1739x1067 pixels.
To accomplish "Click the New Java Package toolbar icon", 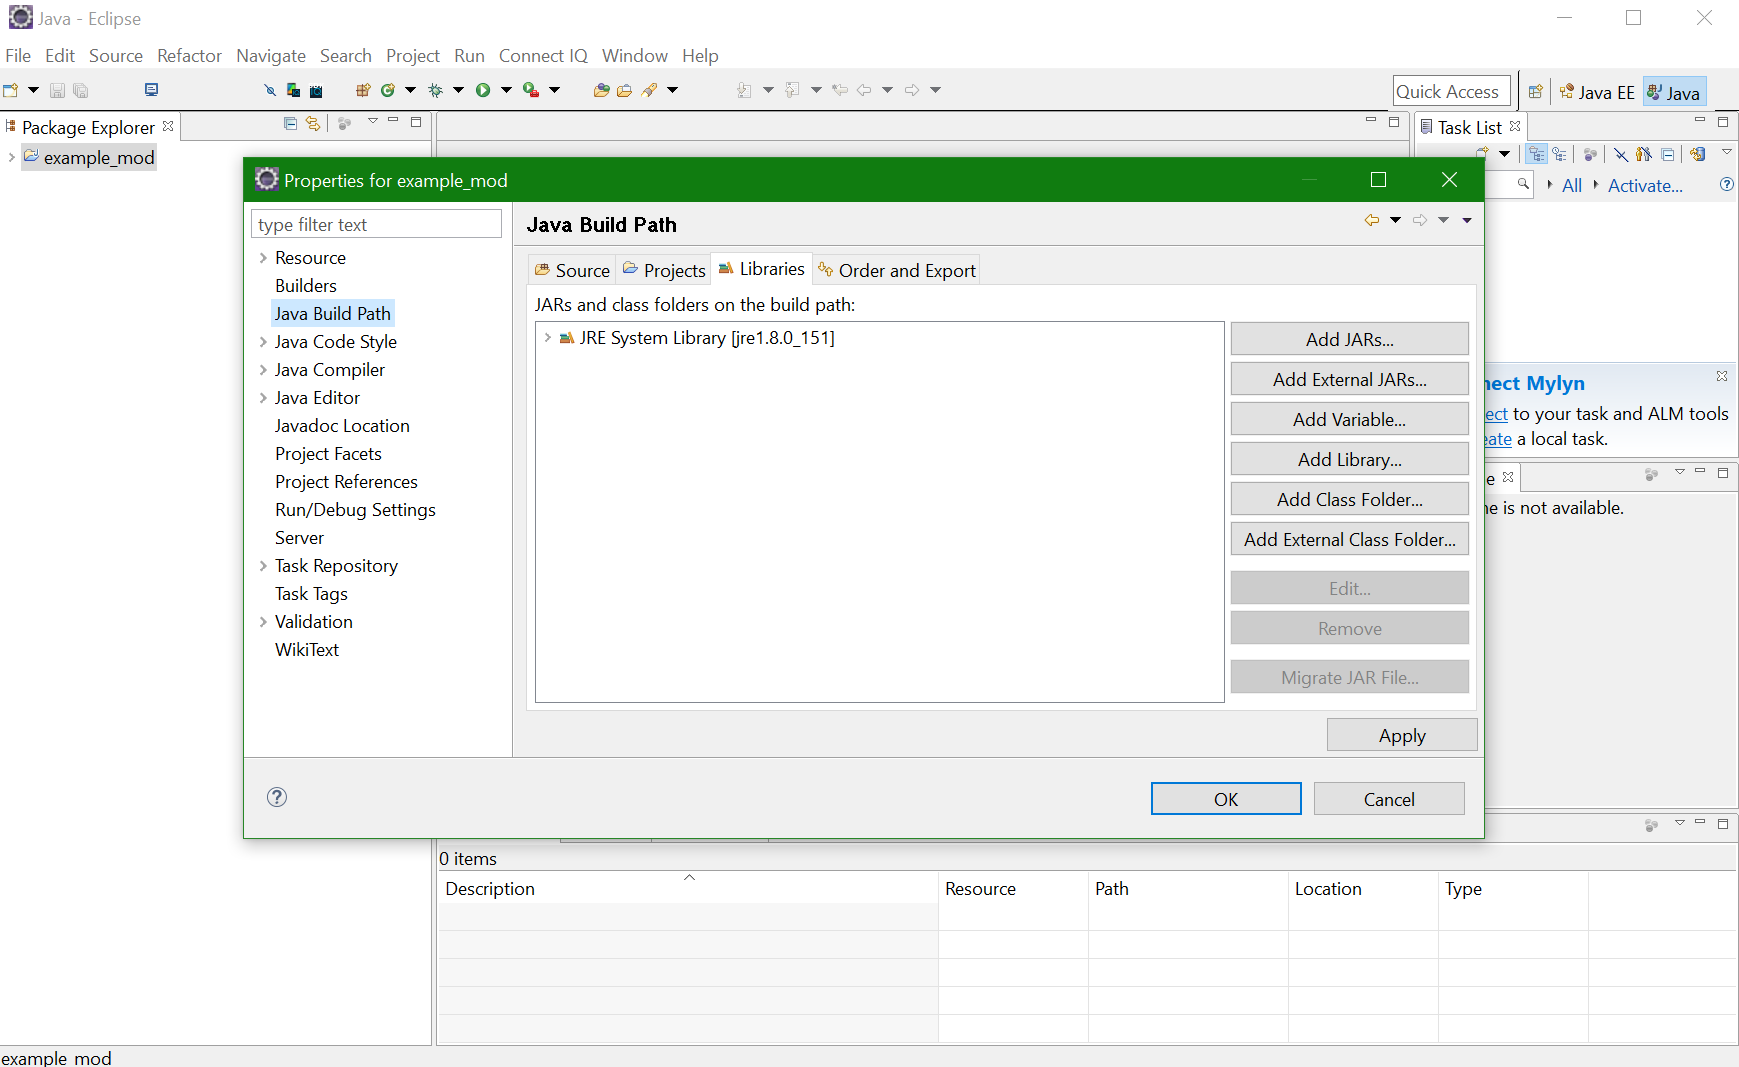I will pyautogui.click(x=363, y=90).
